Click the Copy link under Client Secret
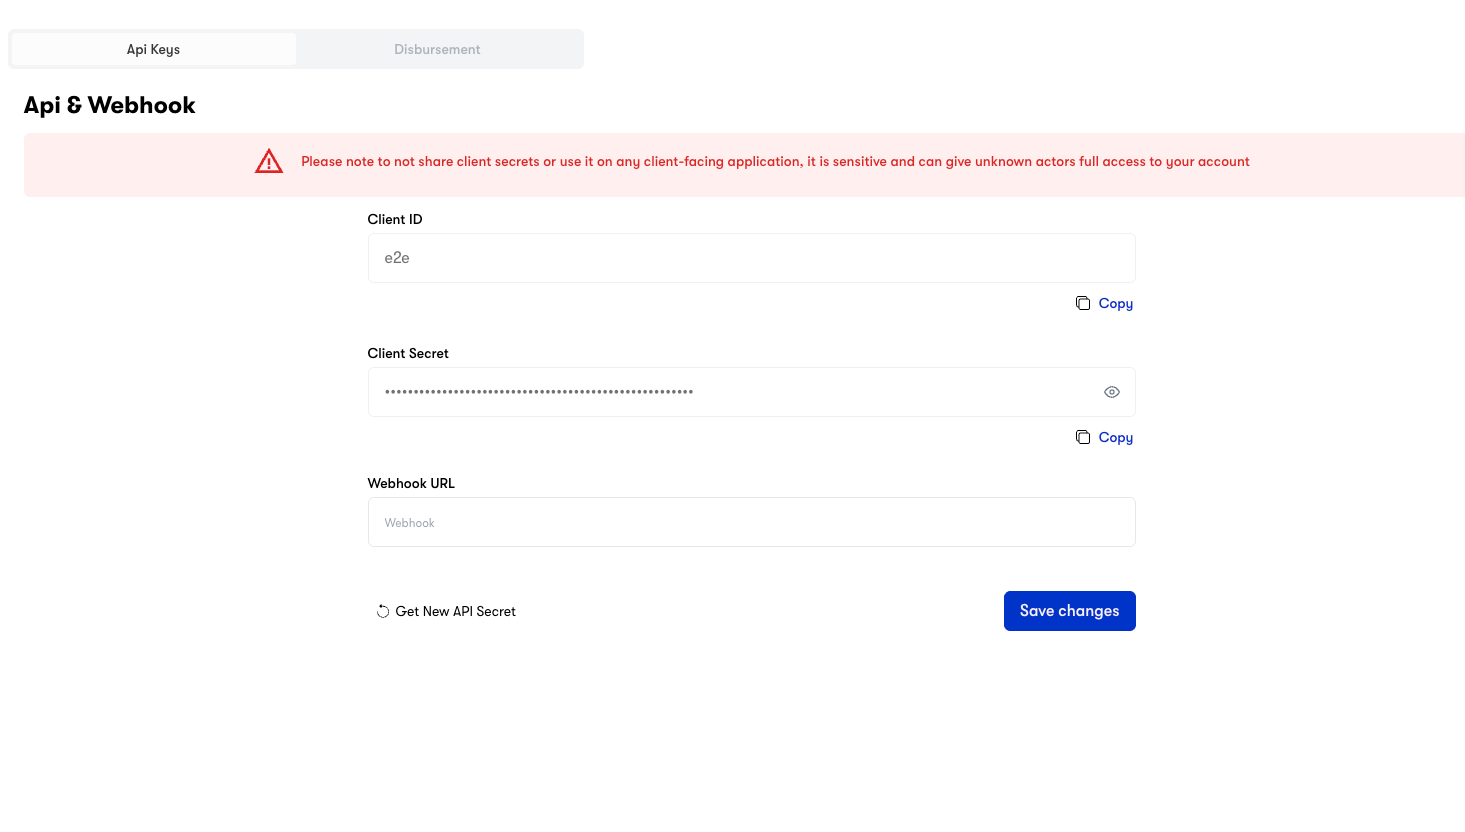The height and width of the screenshot is (832, 1465). tap(1116, 437)
